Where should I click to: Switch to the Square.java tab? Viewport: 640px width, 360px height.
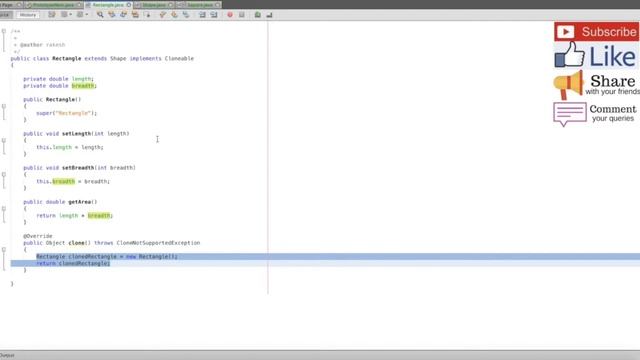pyautogui.click(x=199, y=5)
